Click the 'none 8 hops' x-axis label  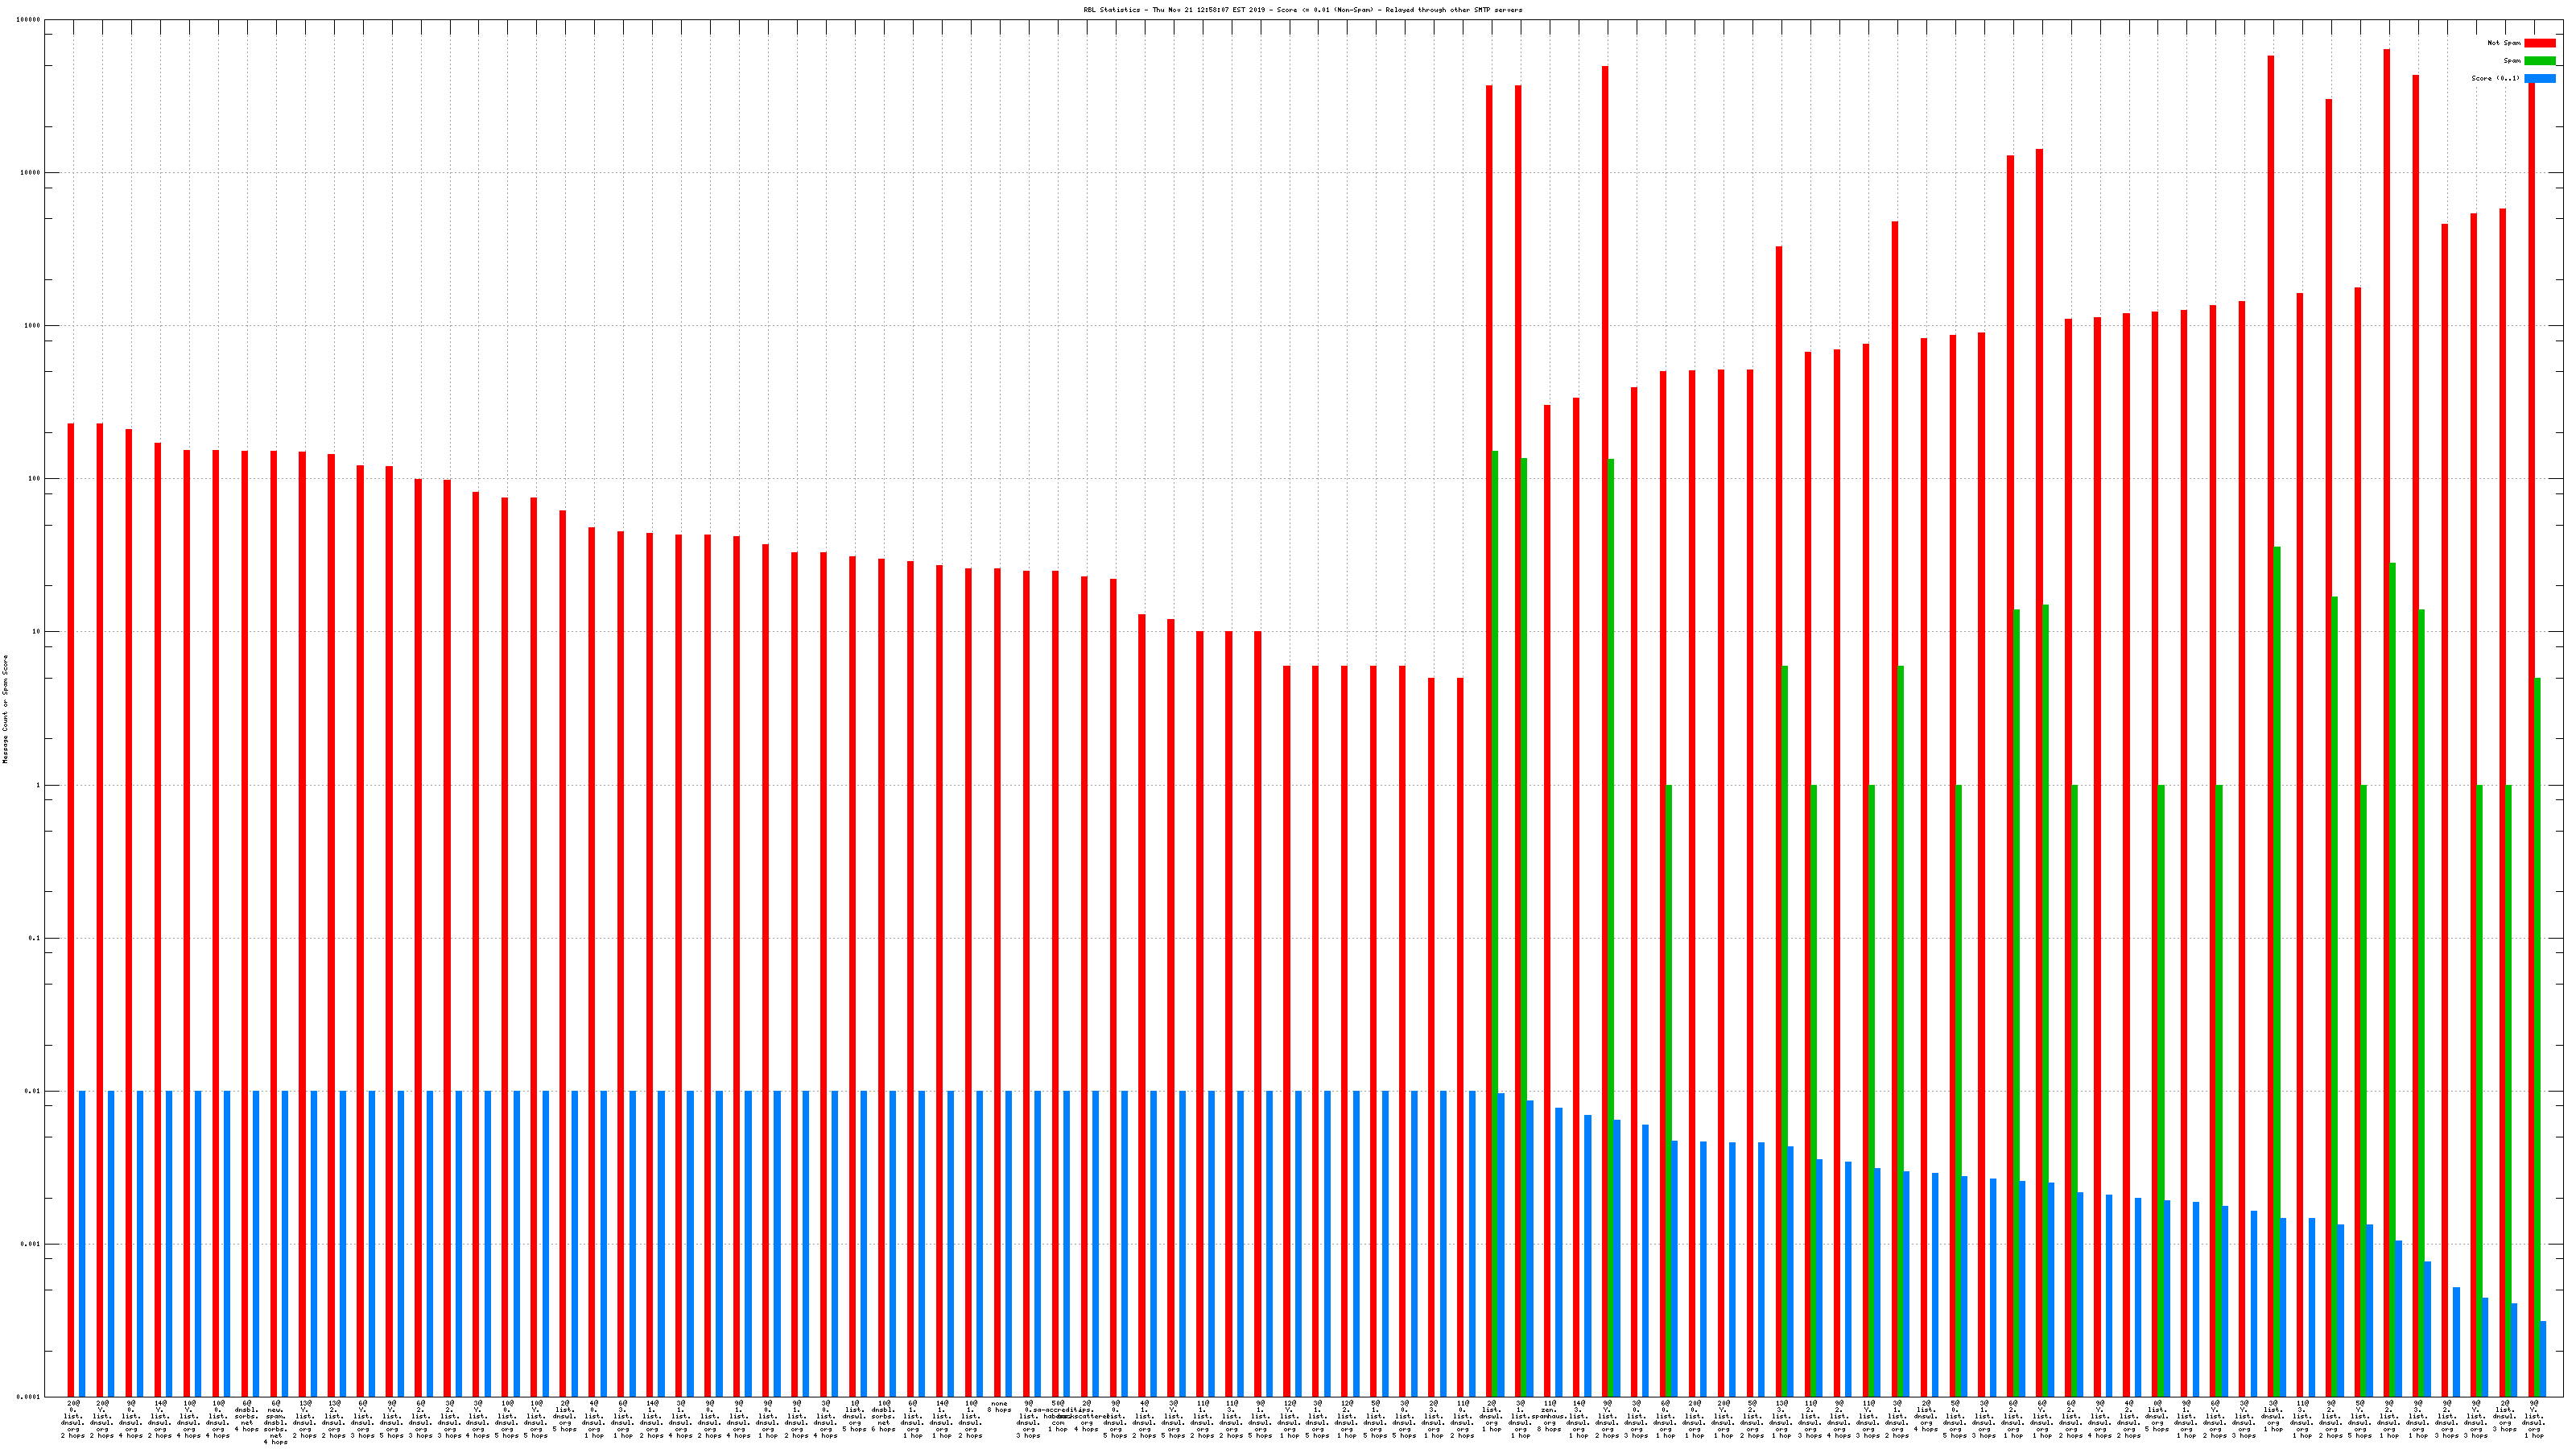point(999,1407)
